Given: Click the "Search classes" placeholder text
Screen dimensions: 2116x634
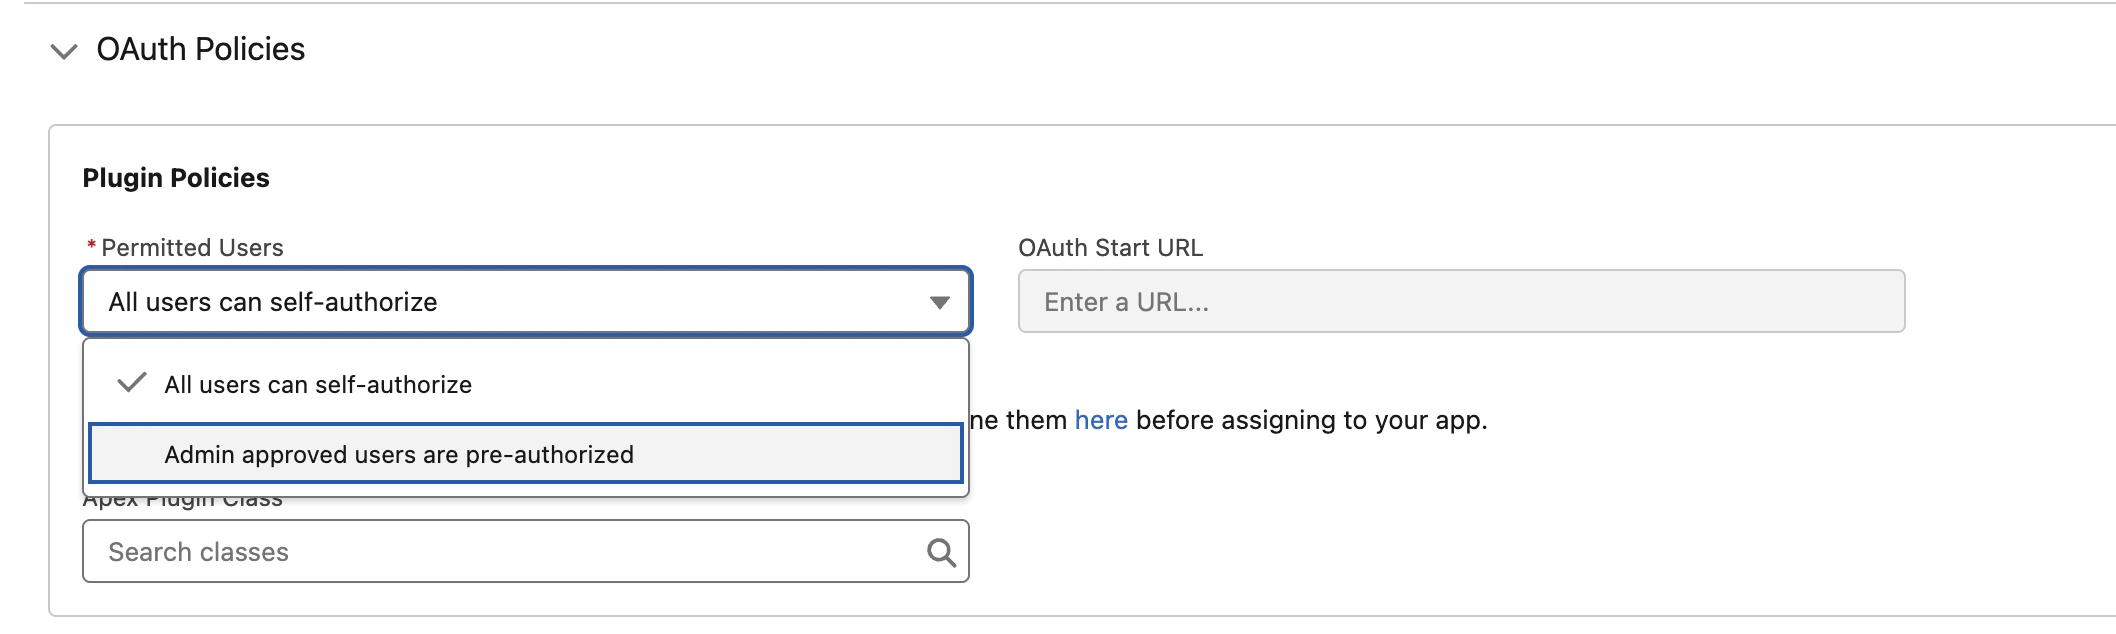Looking at the screenshot, I should (x=198, y=552).
